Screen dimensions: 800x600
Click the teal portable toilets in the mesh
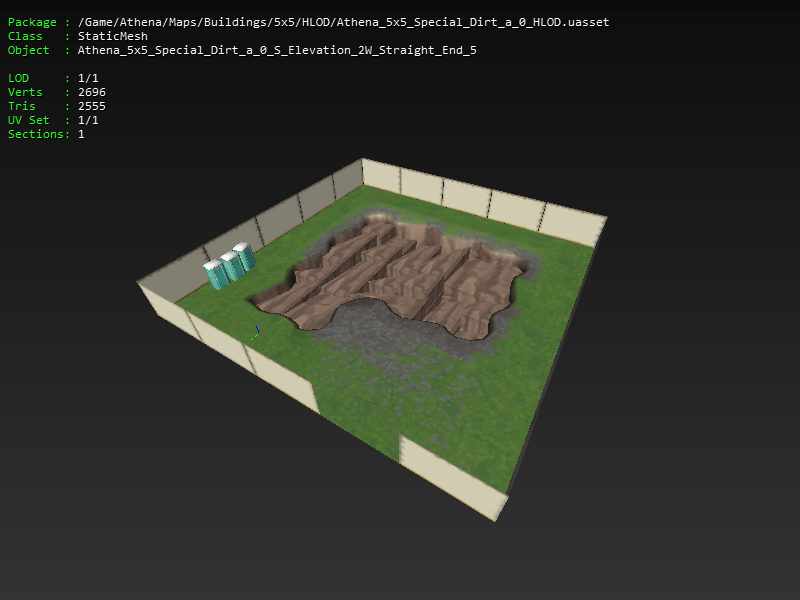pyautogui.click(x=229, y=266)
